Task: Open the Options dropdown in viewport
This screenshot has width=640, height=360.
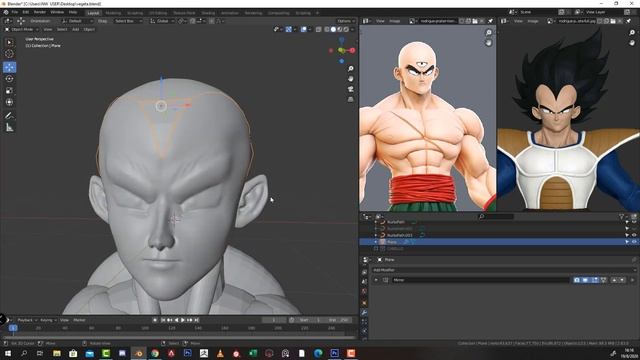Action: [346, 21]
